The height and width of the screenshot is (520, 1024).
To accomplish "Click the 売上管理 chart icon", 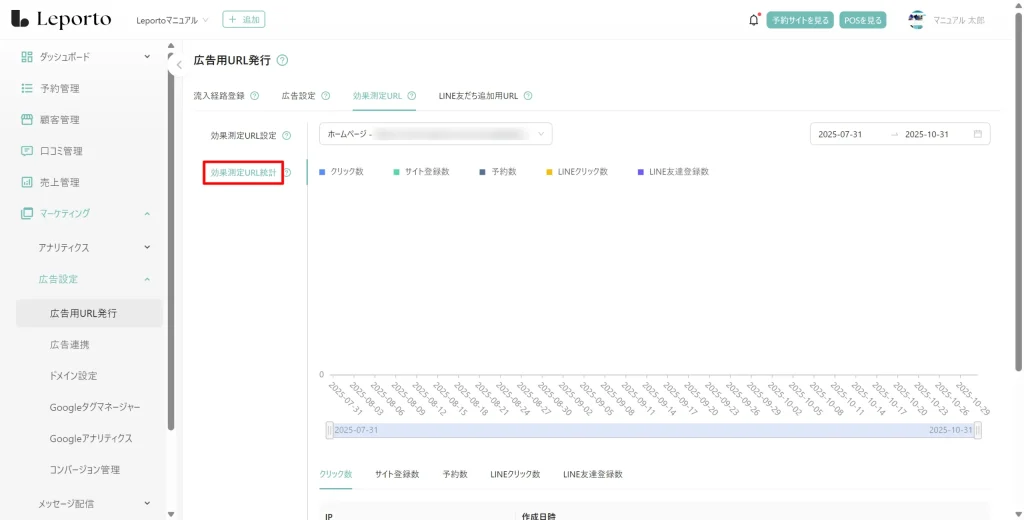I will (27, 182).
